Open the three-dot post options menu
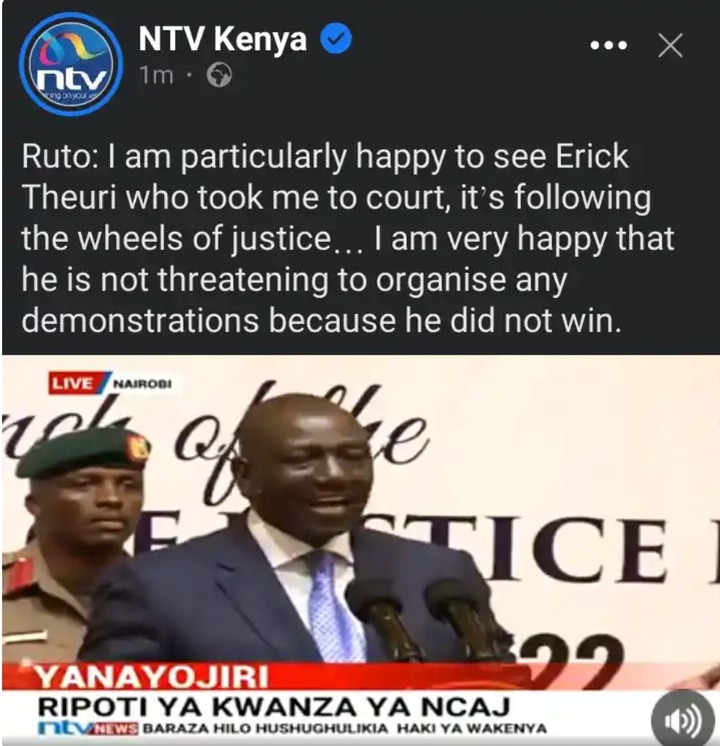 point(608,46)
